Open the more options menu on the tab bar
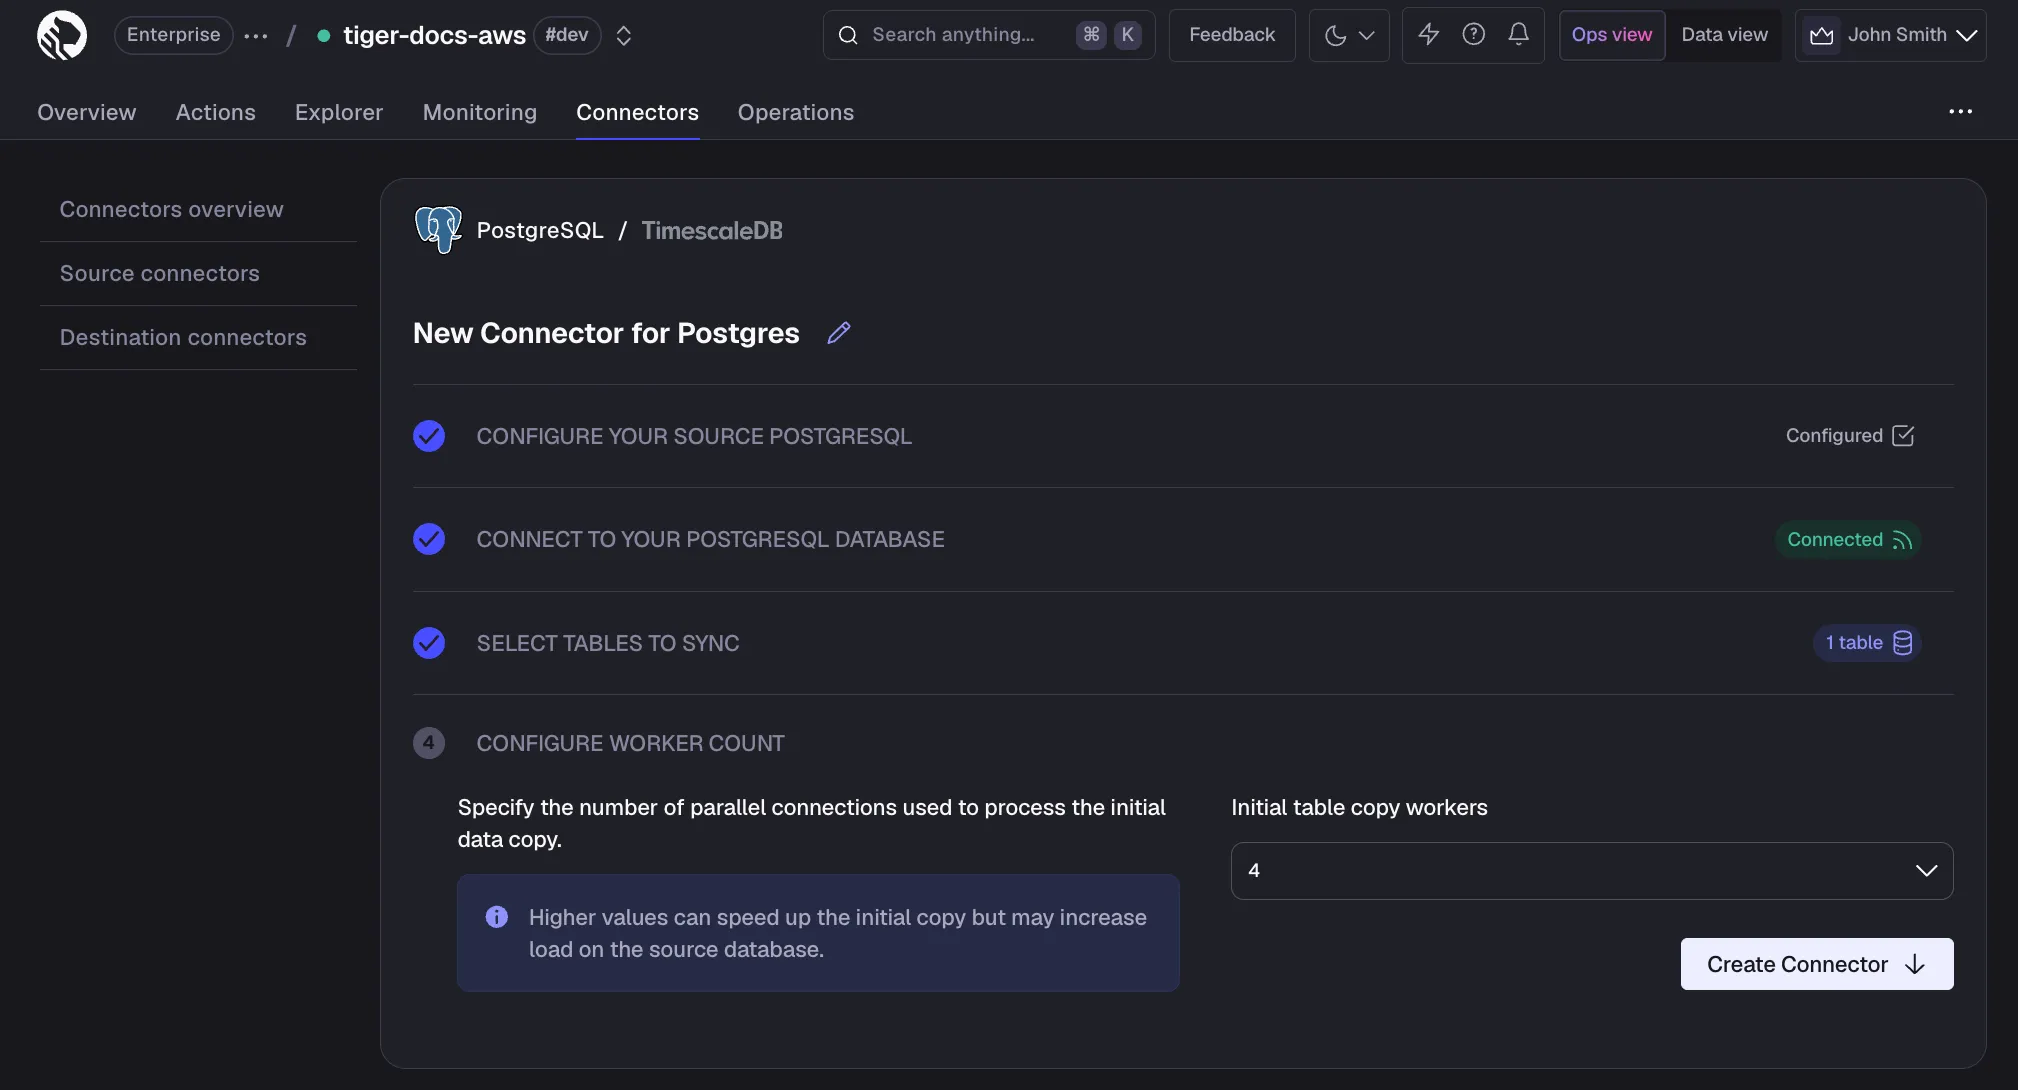2018x1090 pixels. click(1960, 112)
